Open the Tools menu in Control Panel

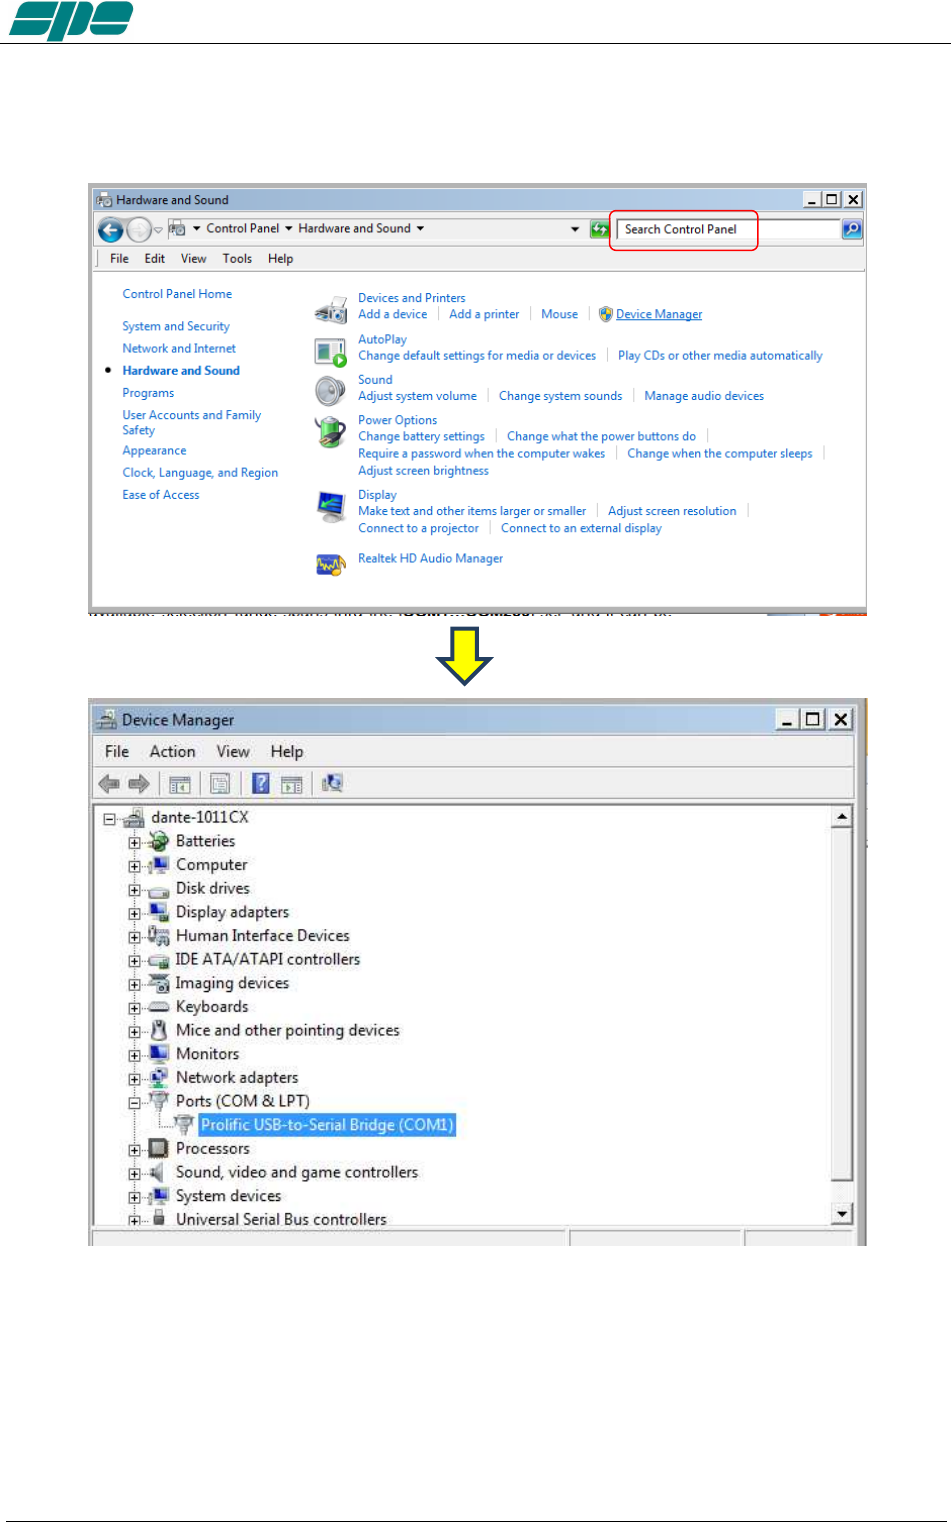(237, 259)
